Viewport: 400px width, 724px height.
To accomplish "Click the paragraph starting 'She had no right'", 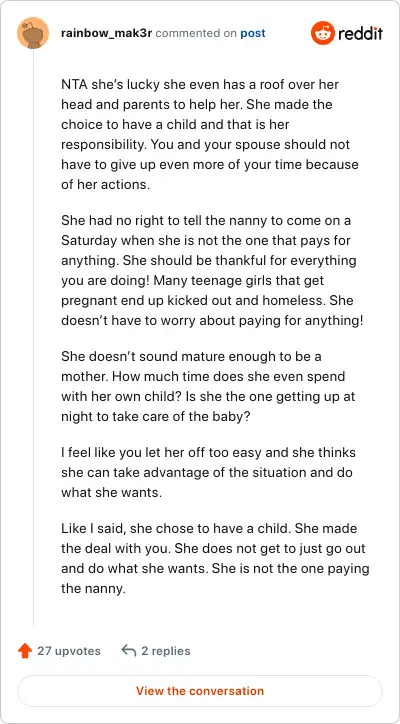I will tap(212, 270).
